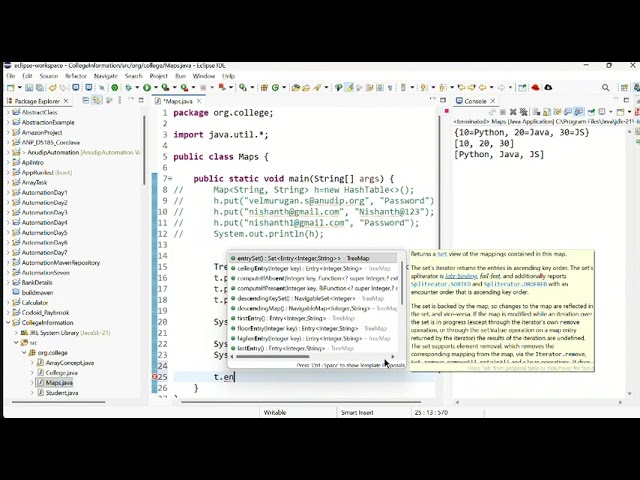Image resolution: width=640 pixels, height=480 pixels.
Task: Click the New Java Class icon
Action: click(276, 87)
